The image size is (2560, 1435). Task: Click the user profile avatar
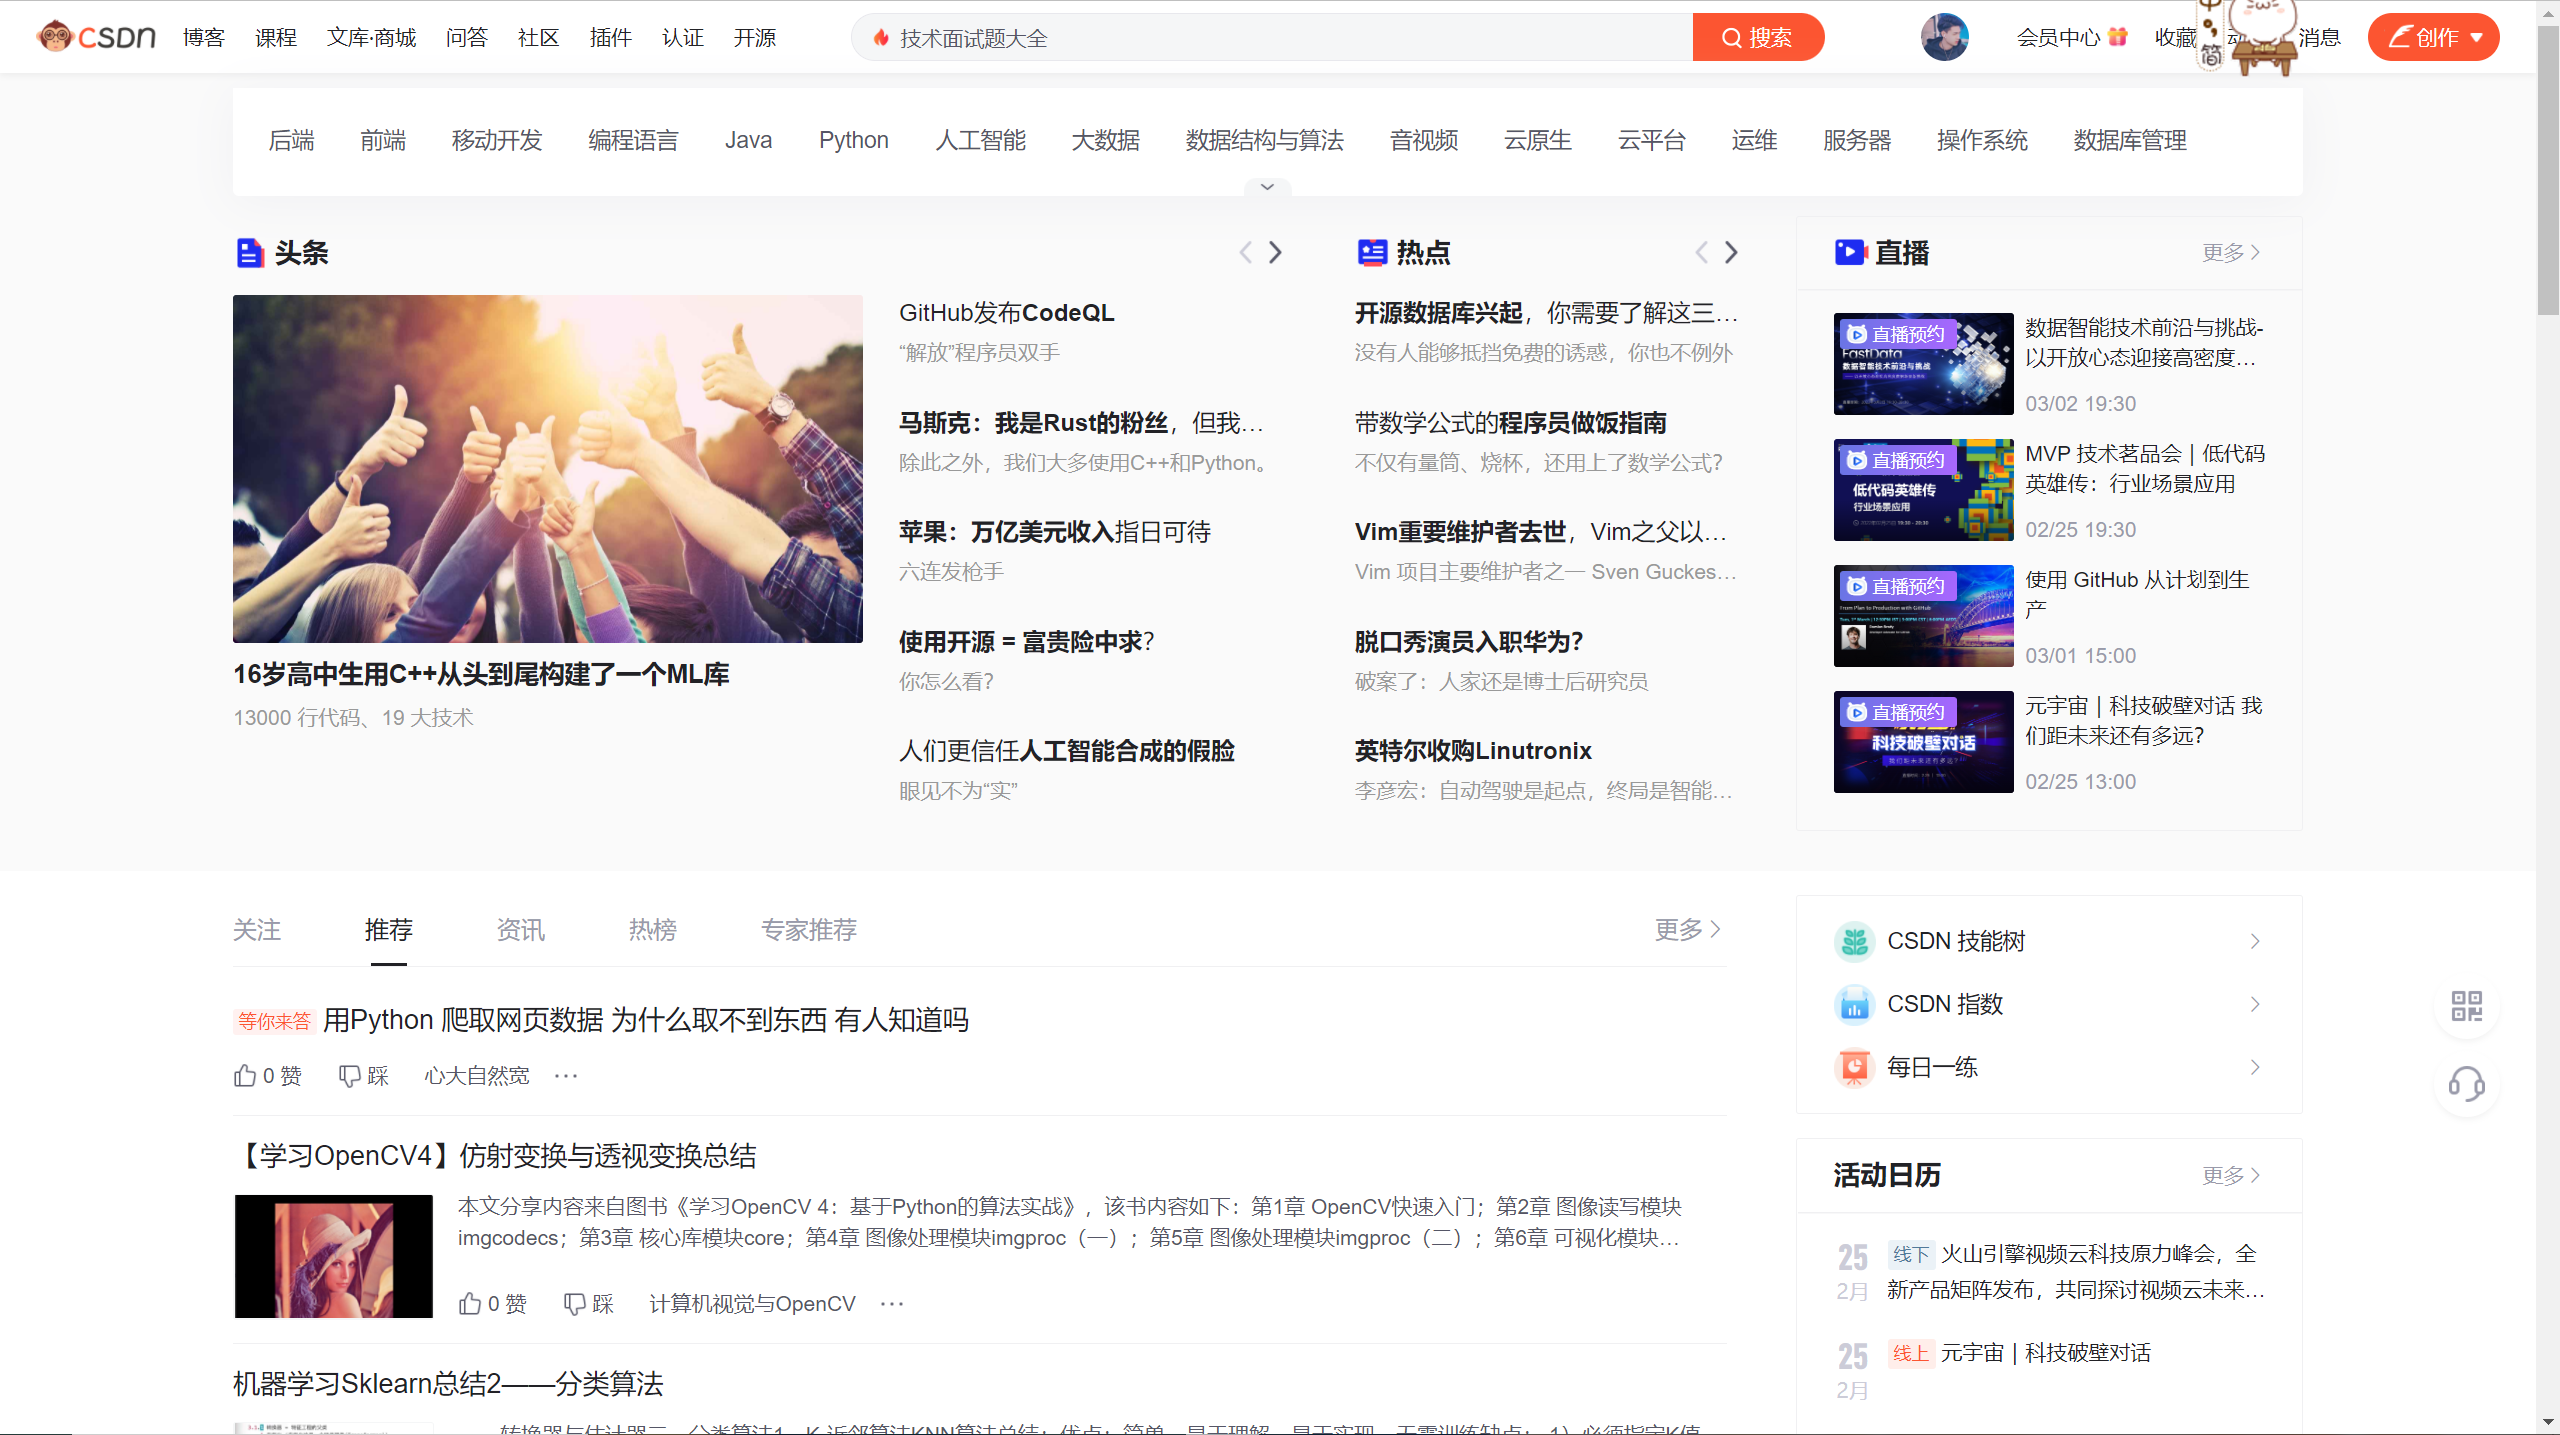[x=1943, y=37]
